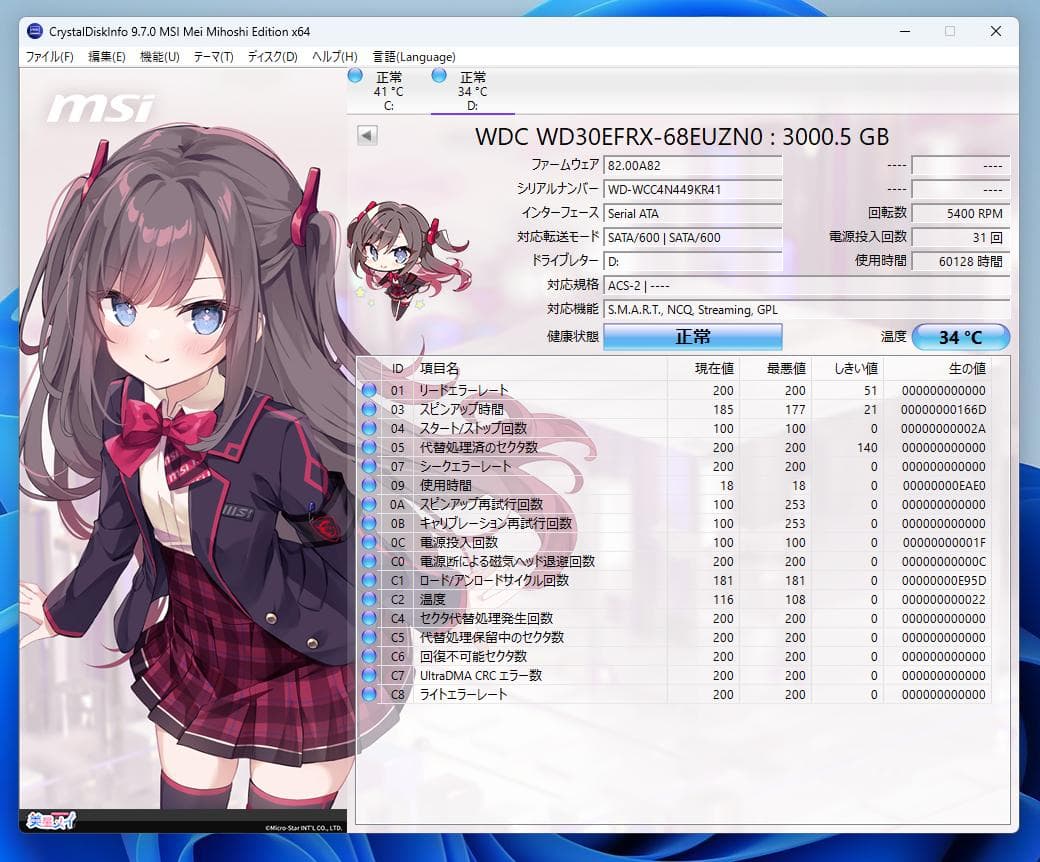Open the テーマ(T) menu
The image size is (1040, 862).
click(x=213, y=57)
